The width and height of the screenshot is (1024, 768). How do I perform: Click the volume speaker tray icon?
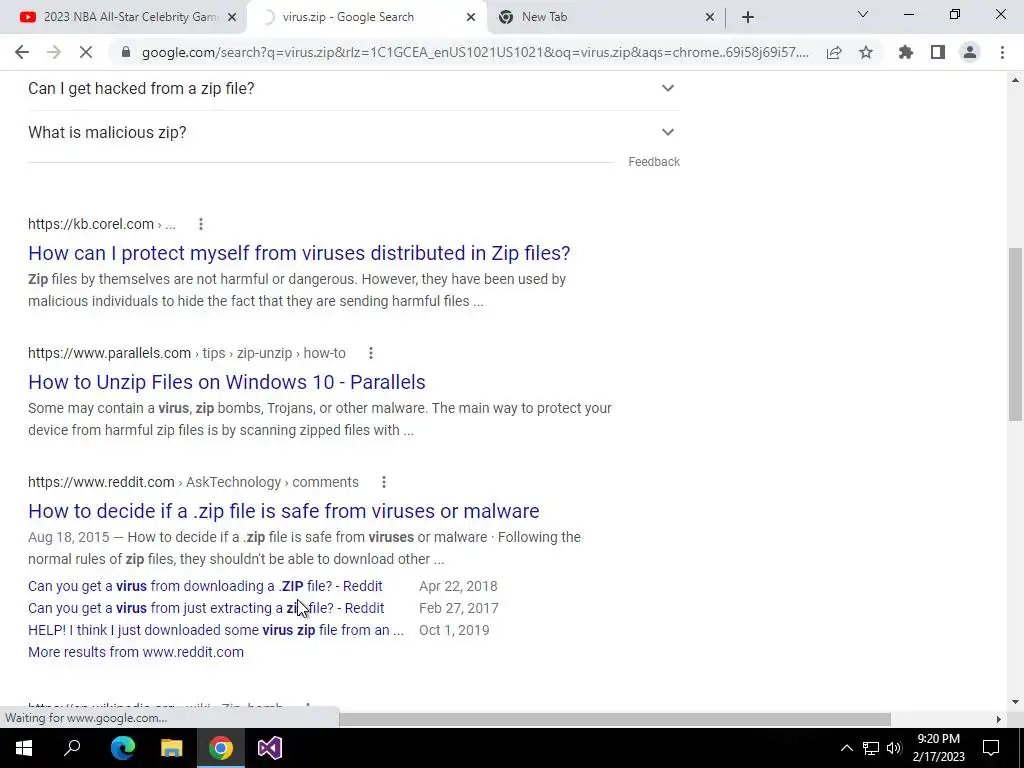894,748
